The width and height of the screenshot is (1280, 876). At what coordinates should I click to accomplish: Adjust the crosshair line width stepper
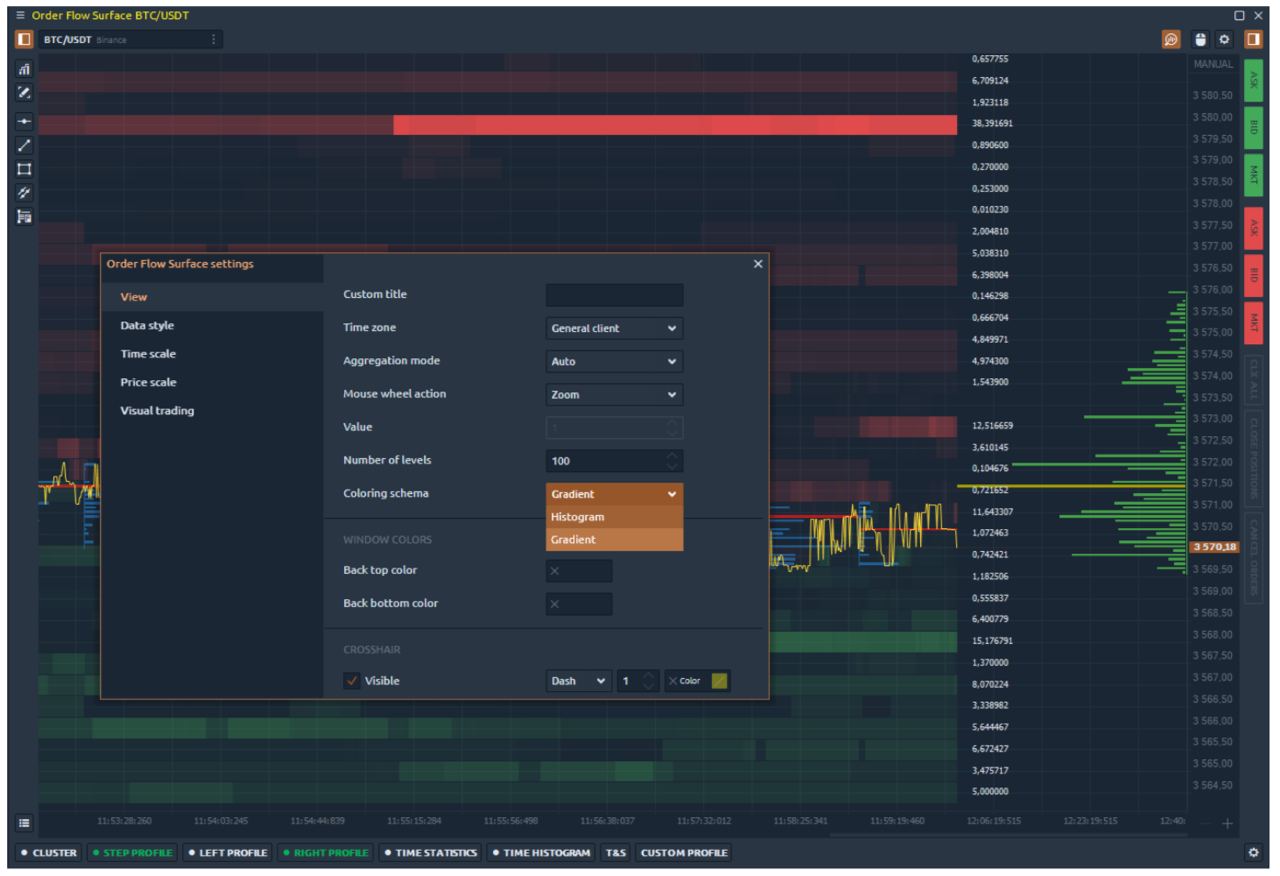coord(647,681)
